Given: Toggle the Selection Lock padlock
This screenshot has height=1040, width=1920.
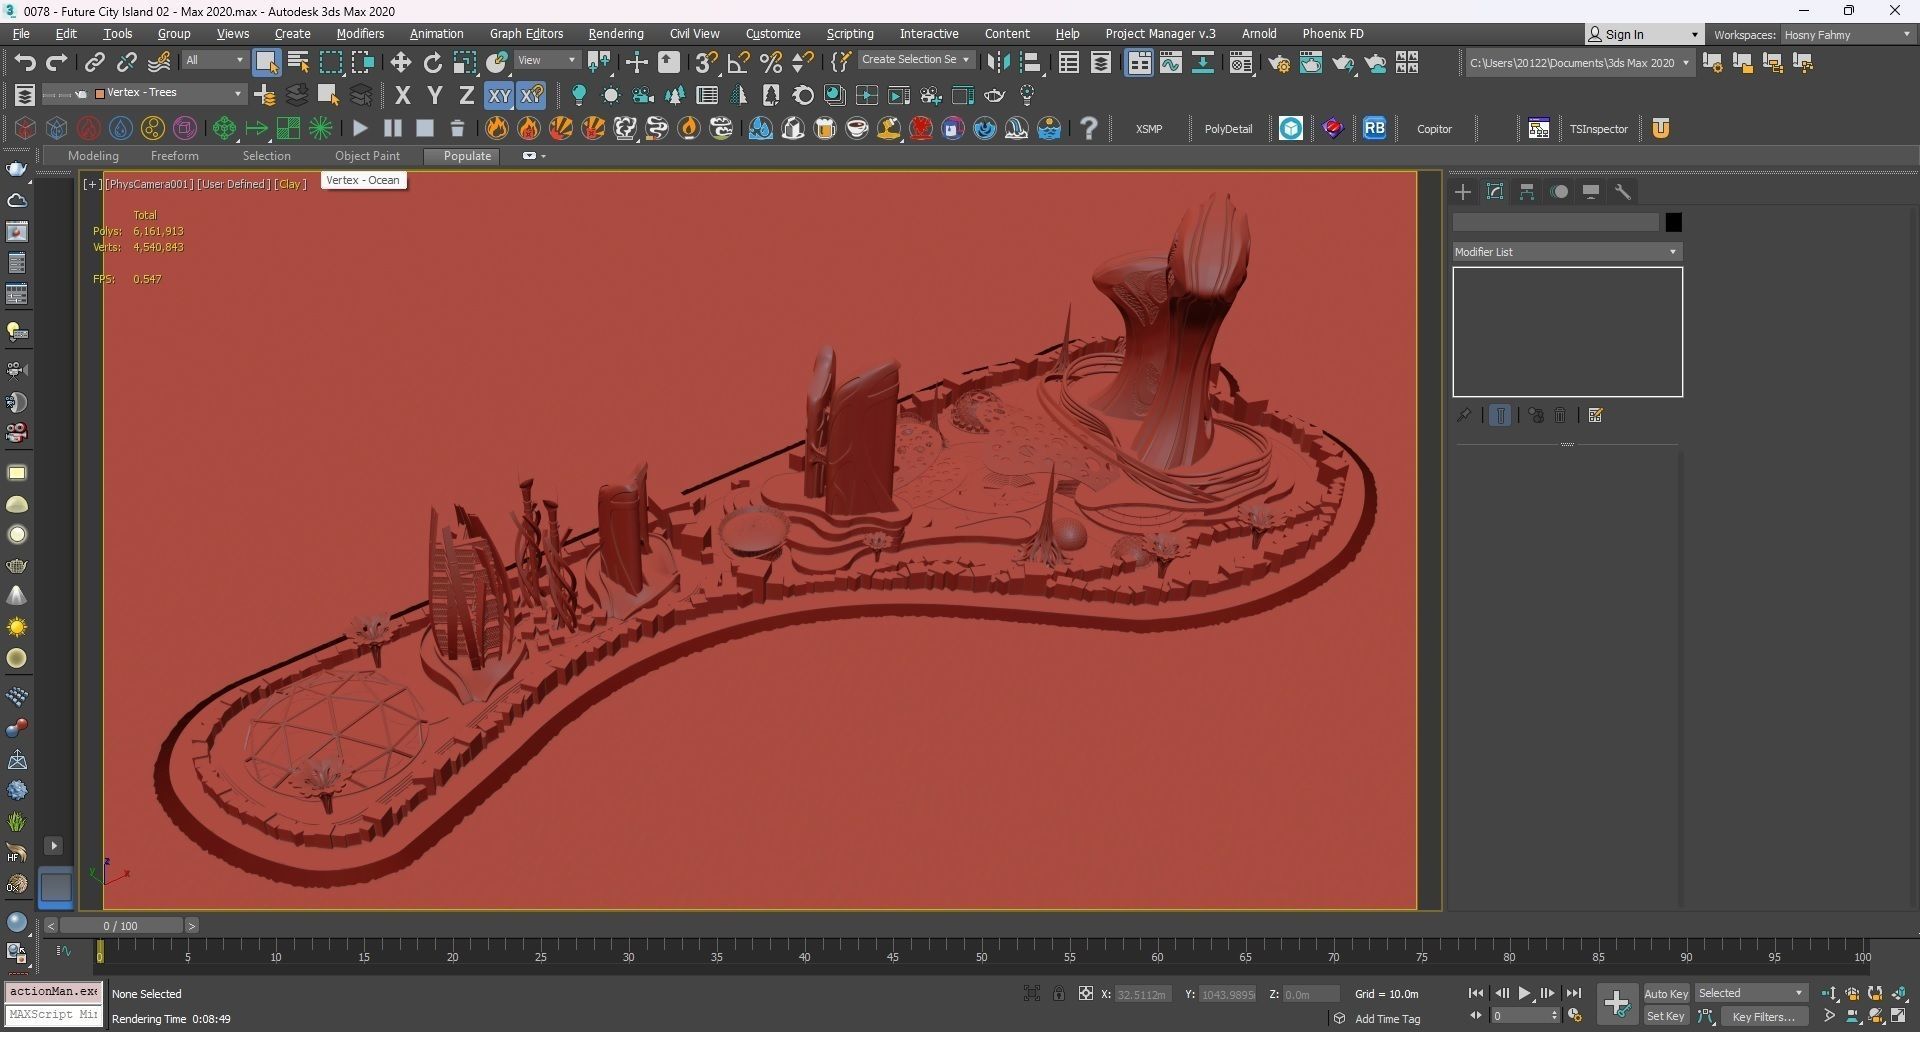Looking at the screenshot, I should pos(1058,993).
